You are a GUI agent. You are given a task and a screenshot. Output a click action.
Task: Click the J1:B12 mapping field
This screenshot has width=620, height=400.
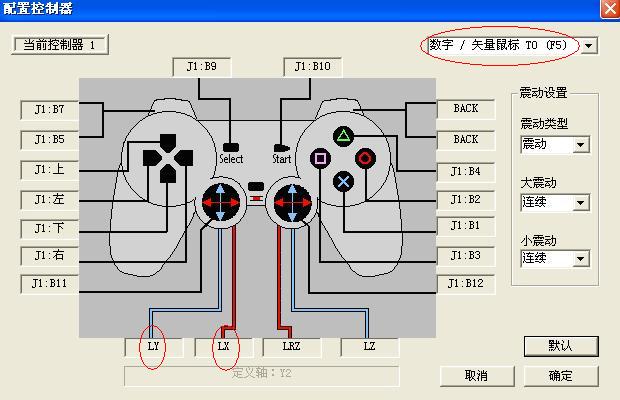tap(466, 284)
